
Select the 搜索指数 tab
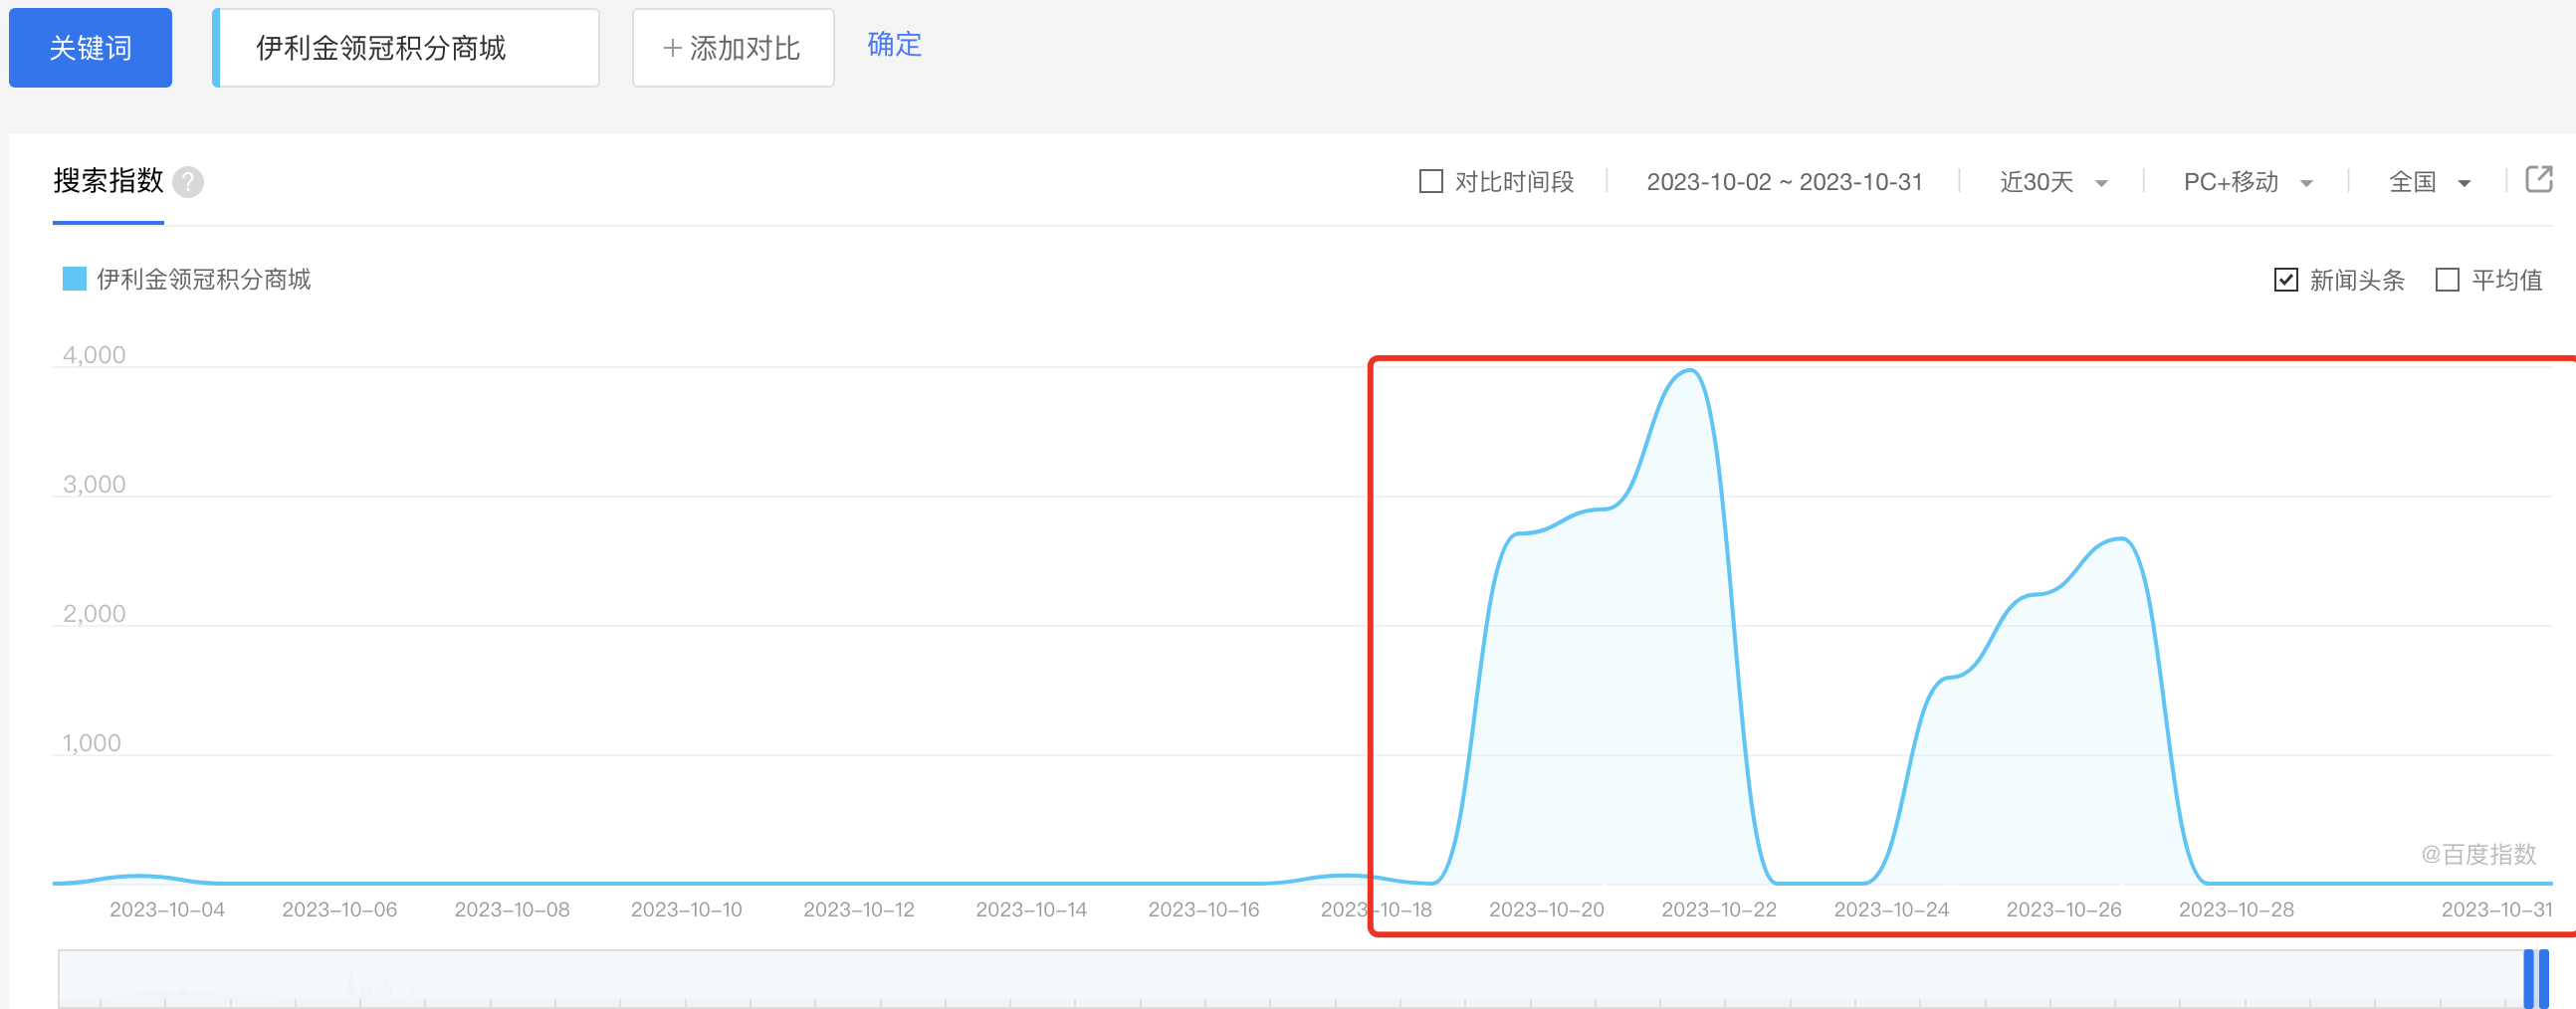point(108,181)
